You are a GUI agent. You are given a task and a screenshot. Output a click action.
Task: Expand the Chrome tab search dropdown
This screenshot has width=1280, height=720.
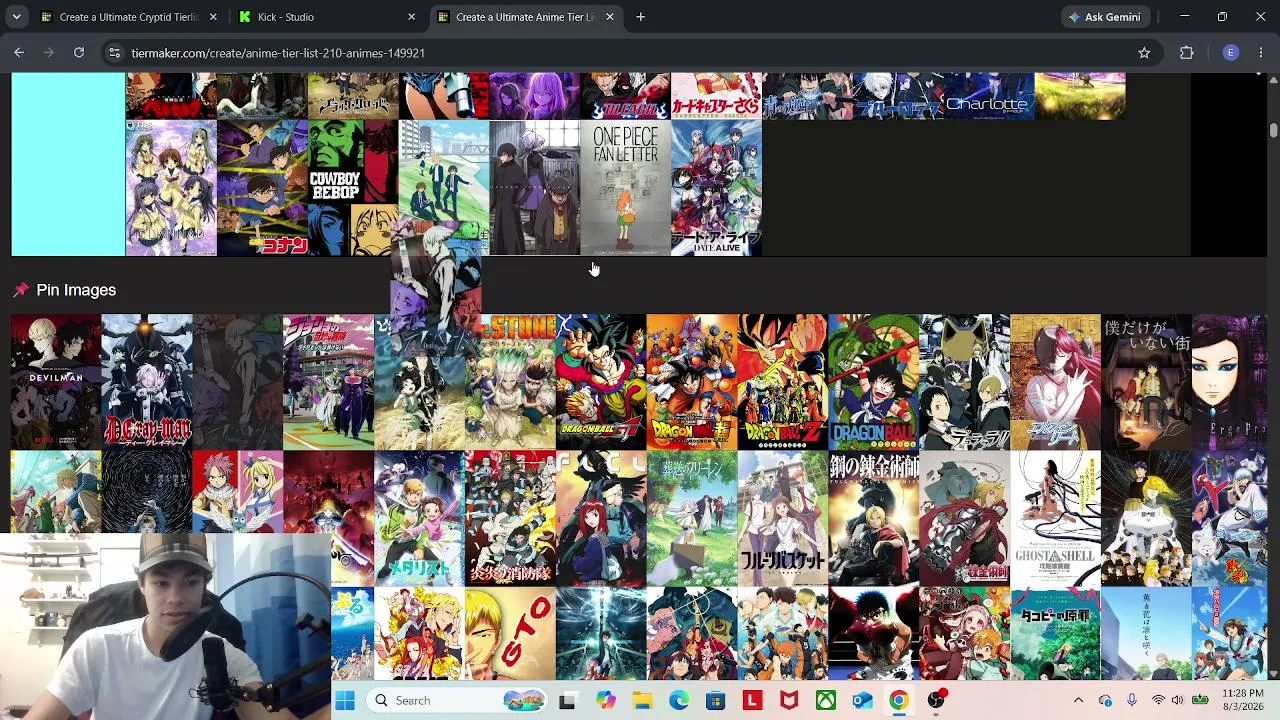pyautogui.click(x=16, y=17)
